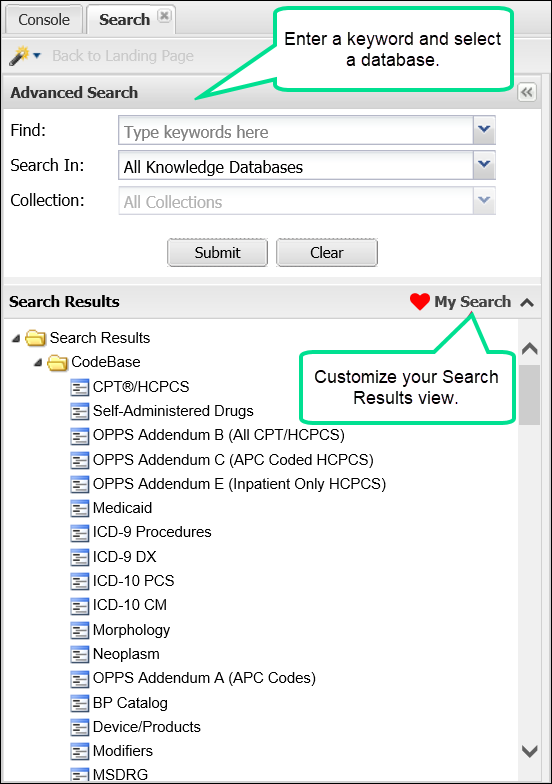The height and width of the screenshot is (784, 552).
Task: Open the Find keywords dropdown arrow
Action: pos(484,130)
